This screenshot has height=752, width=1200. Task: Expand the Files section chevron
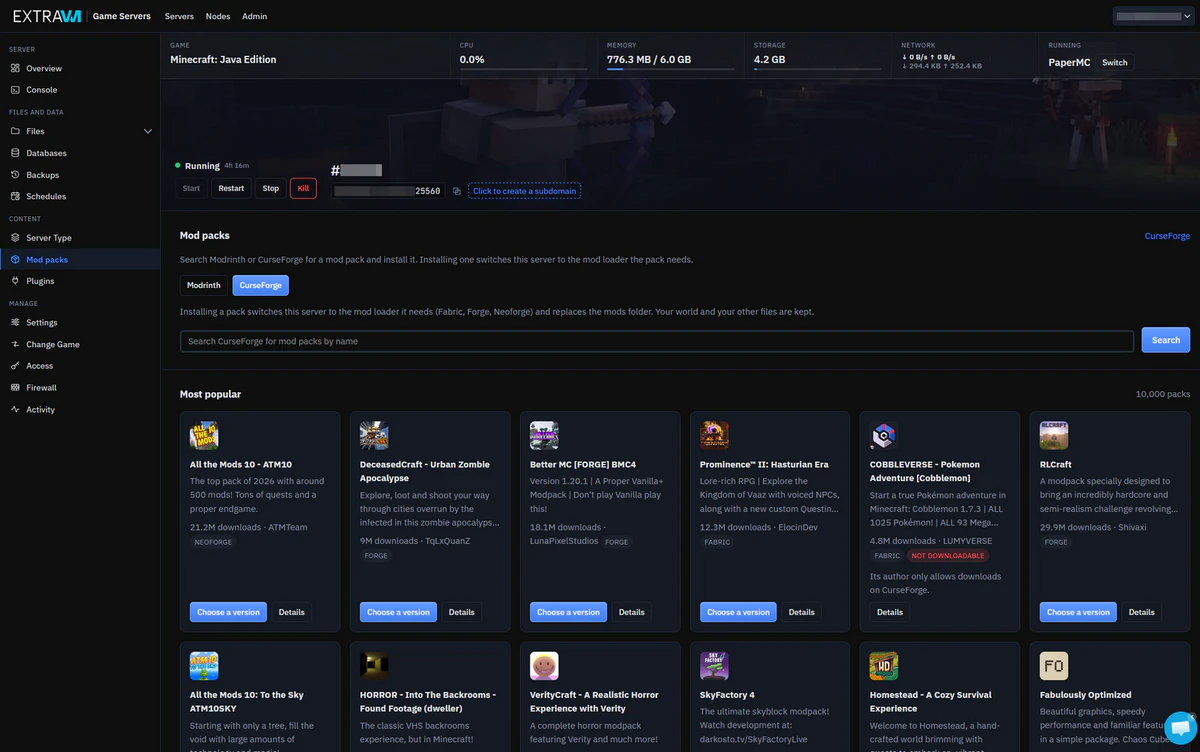(148, 131)
